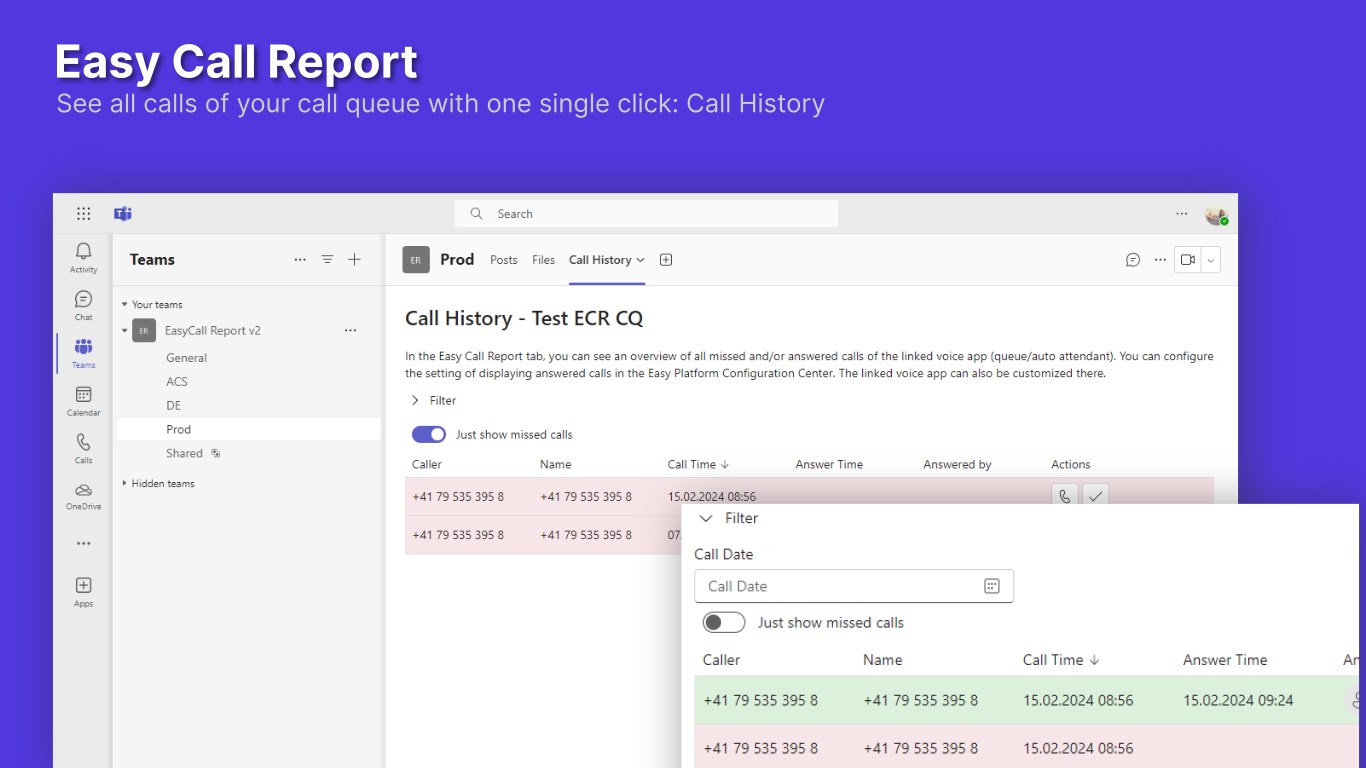Click the ER Prod channel avatar
Screen dimensions: 1366x768
point(416,260)
